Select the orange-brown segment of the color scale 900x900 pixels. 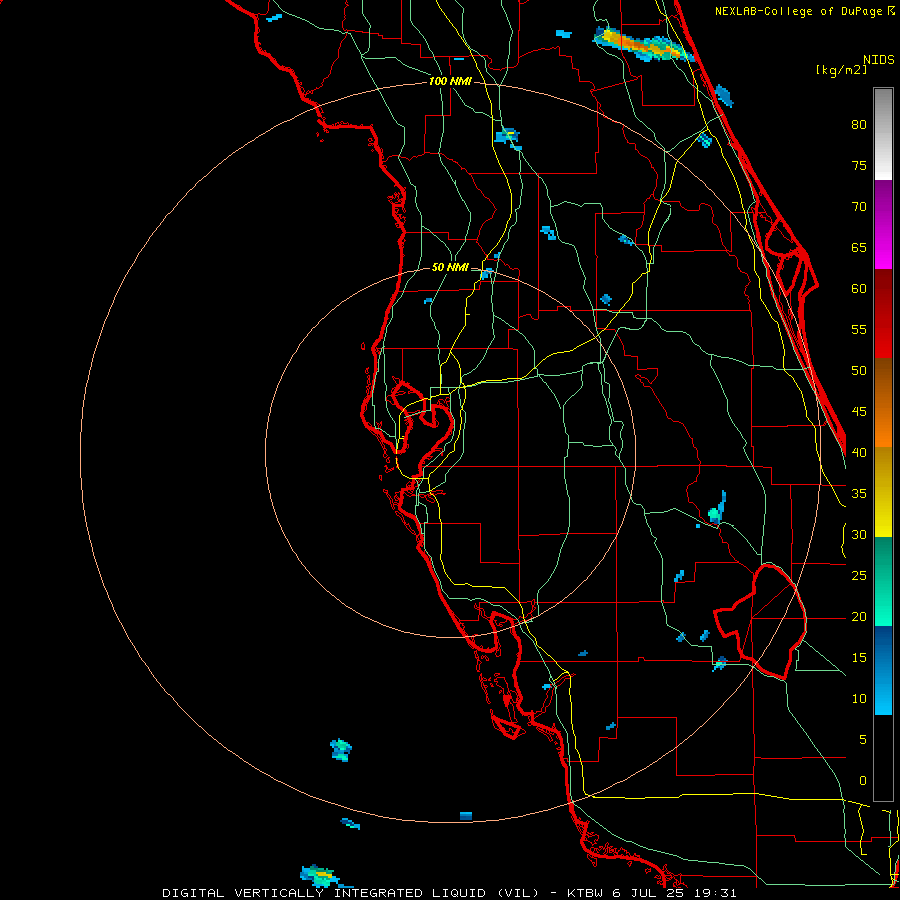click(x=883, y=402)
